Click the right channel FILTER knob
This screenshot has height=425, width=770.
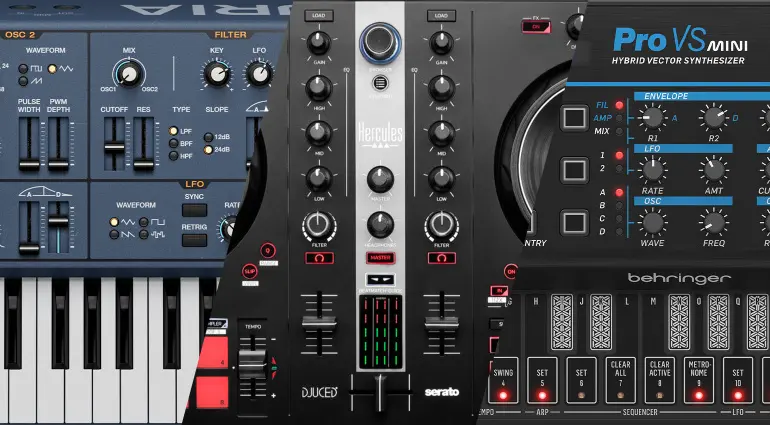click(x=441, y=226)
